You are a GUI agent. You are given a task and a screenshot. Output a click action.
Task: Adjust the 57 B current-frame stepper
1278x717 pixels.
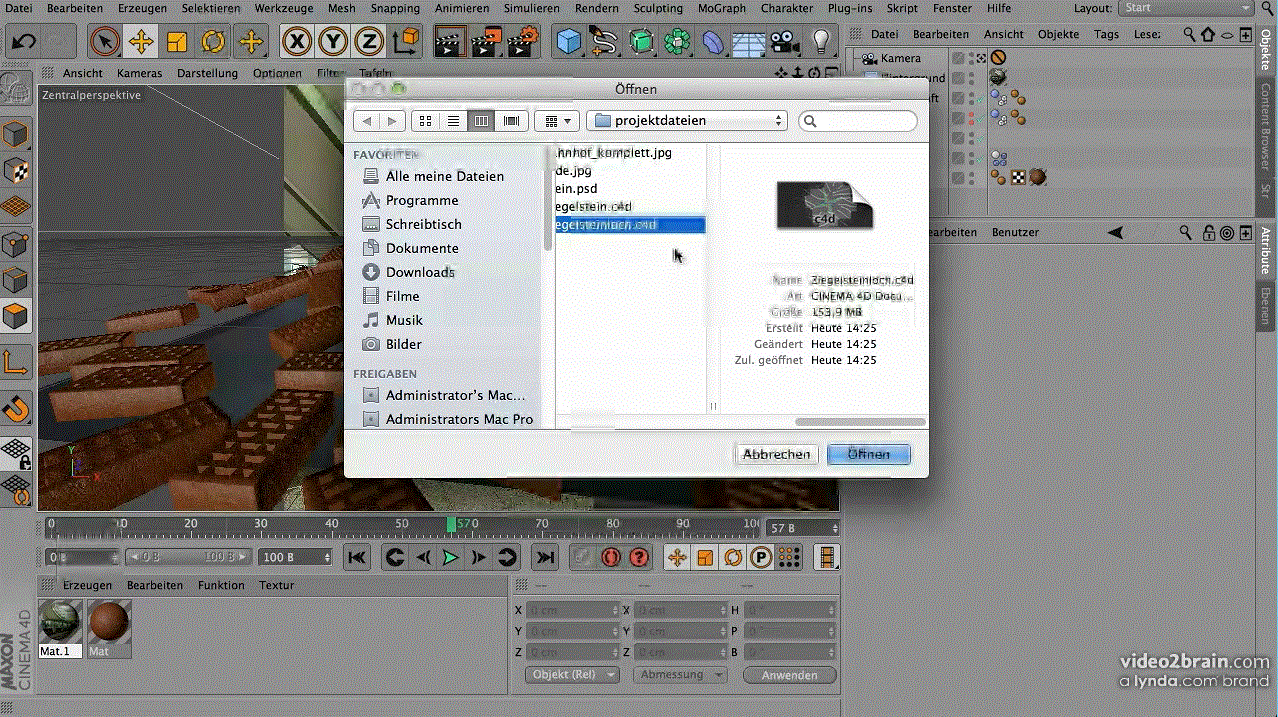(834, 528)
